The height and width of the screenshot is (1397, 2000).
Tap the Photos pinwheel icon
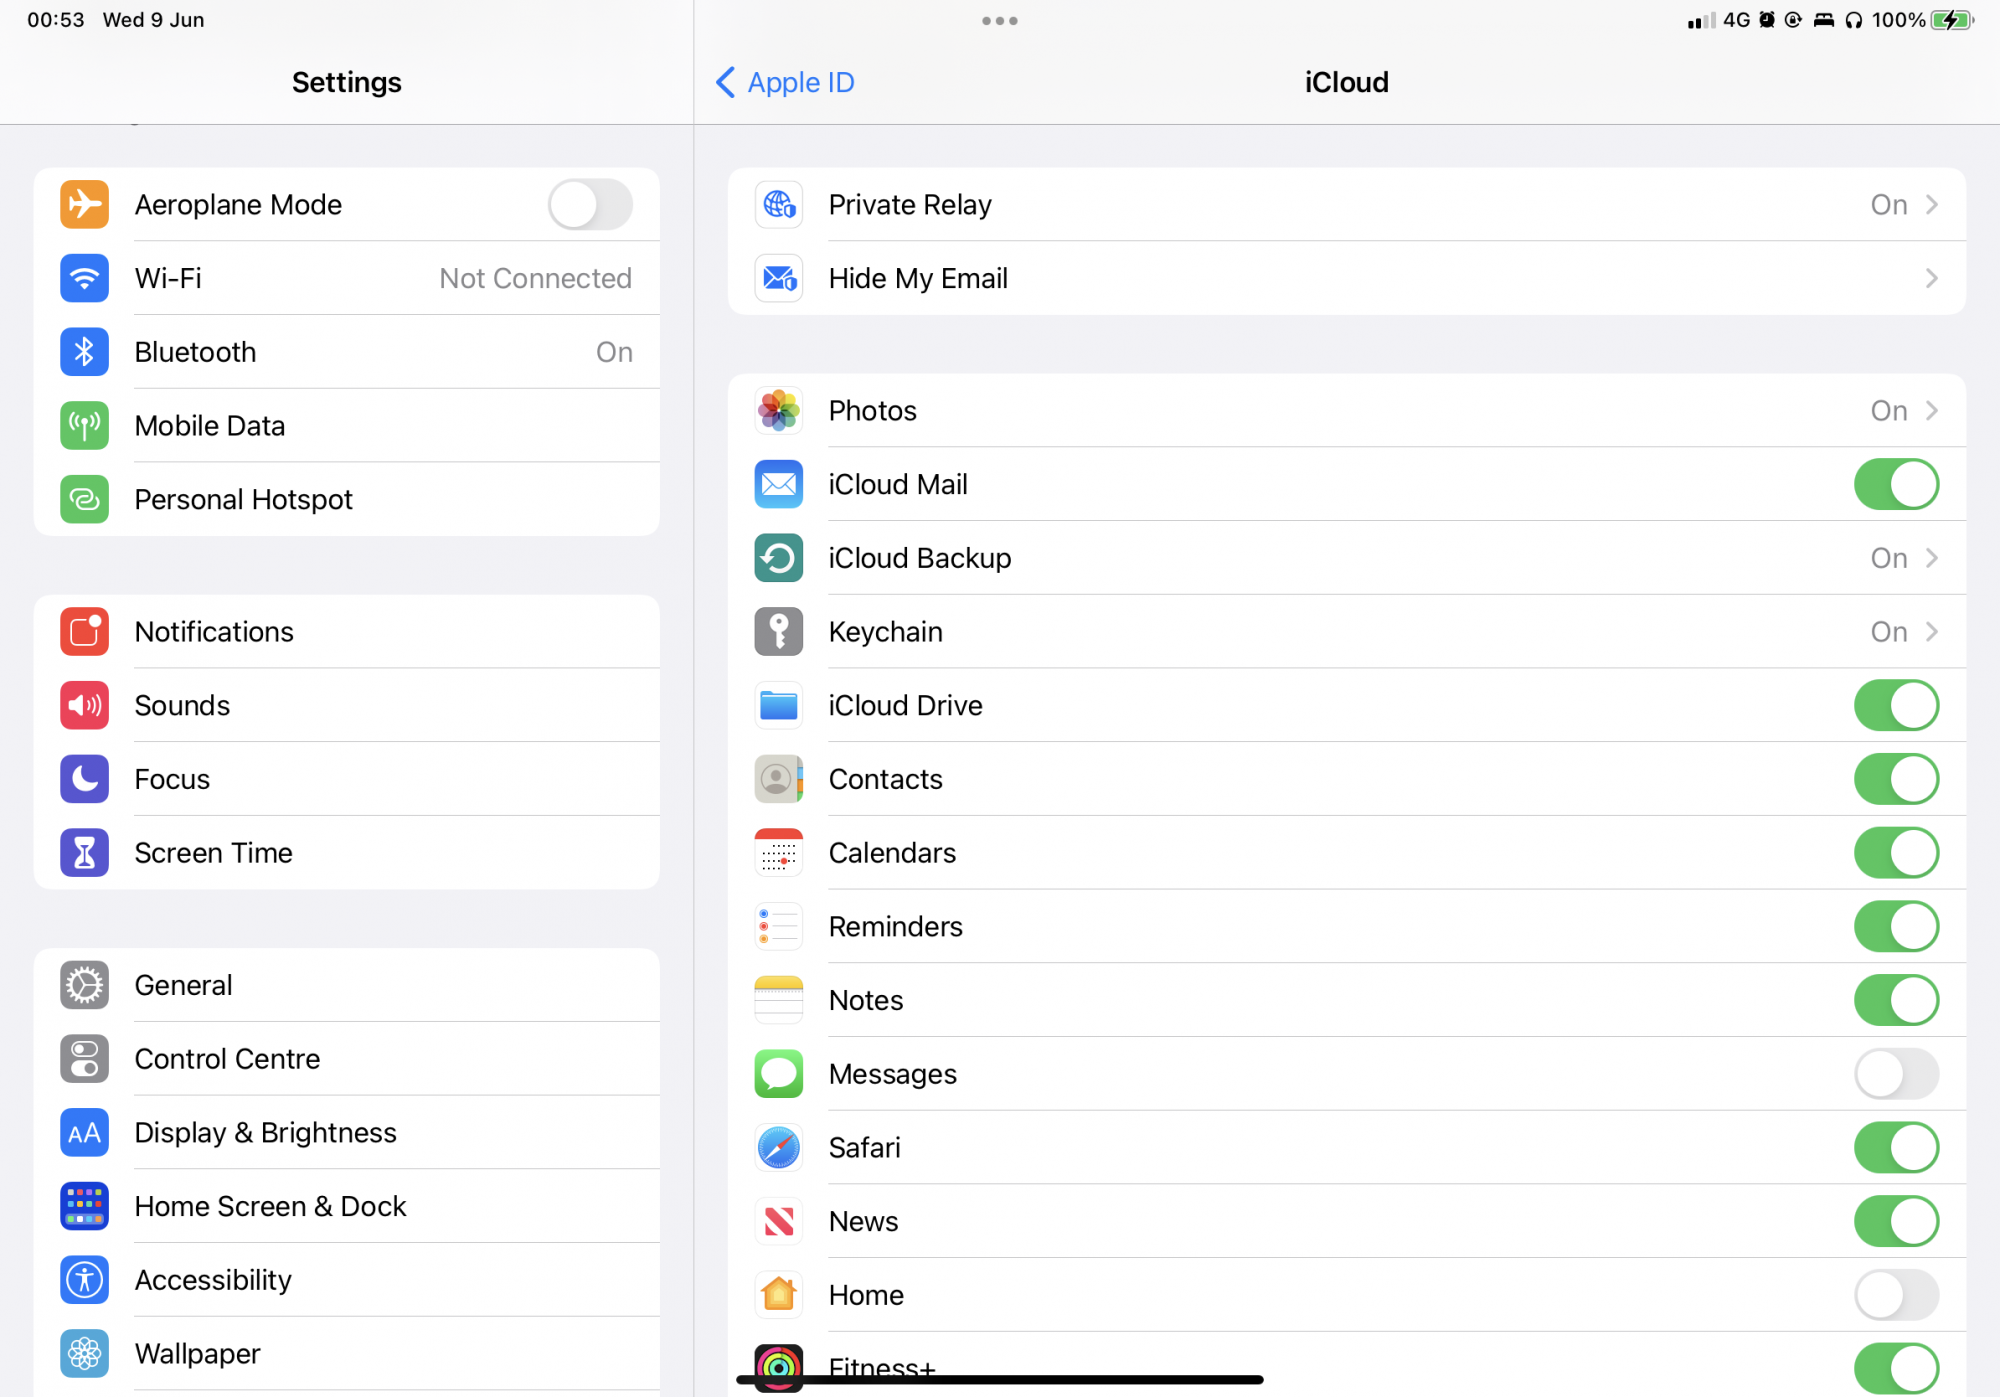click(779, 411)
